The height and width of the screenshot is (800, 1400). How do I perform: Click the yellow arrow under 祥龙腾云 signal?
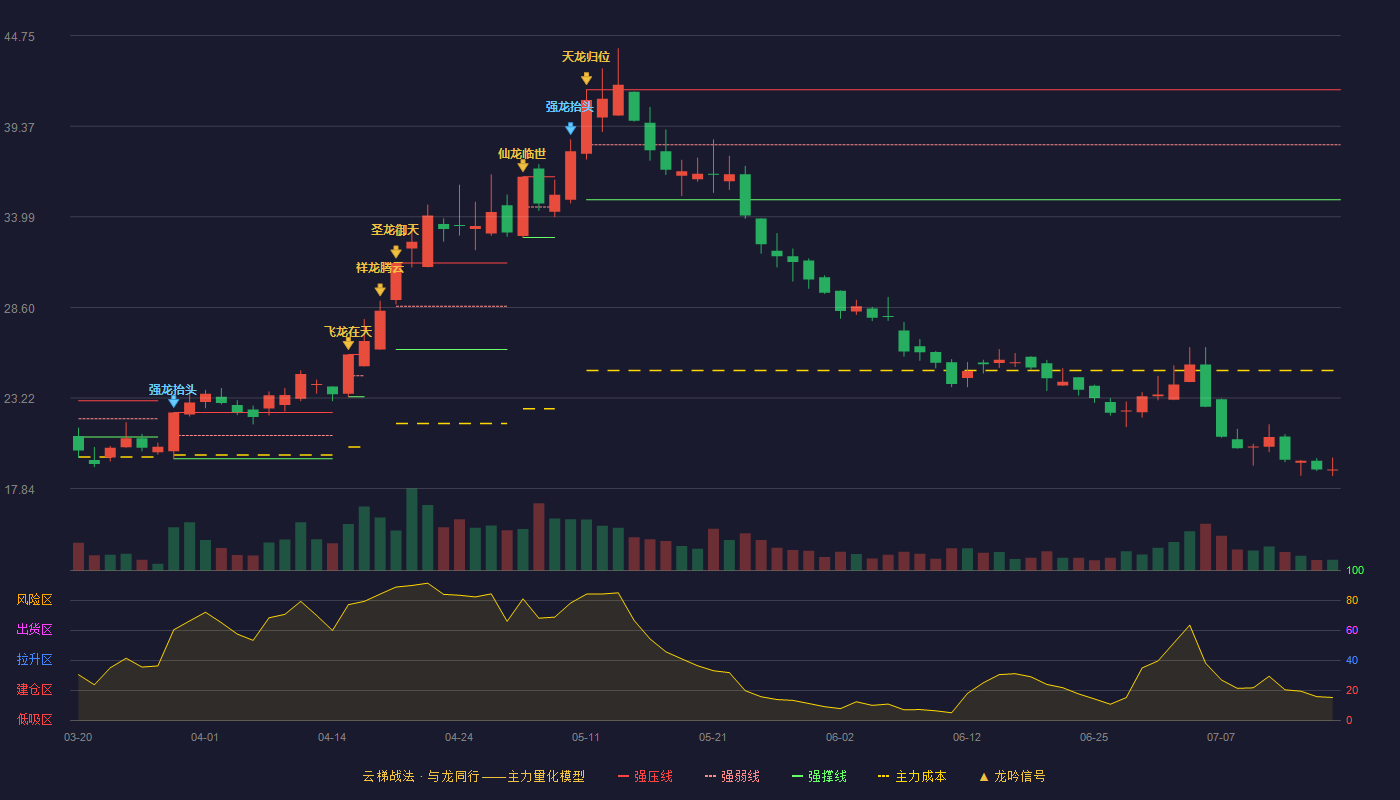[x=380, y=290]
